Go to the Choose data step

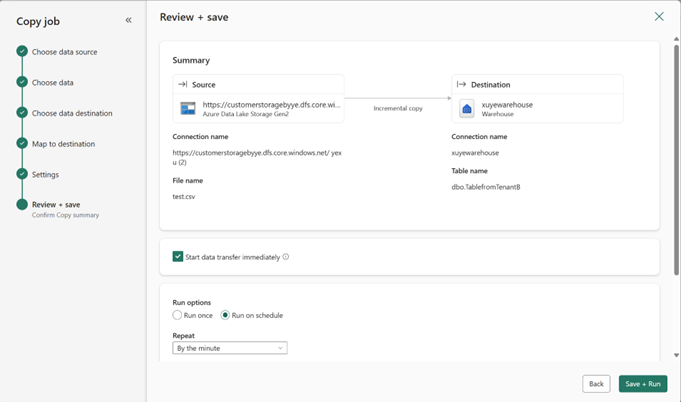click(x=52, y=82)
